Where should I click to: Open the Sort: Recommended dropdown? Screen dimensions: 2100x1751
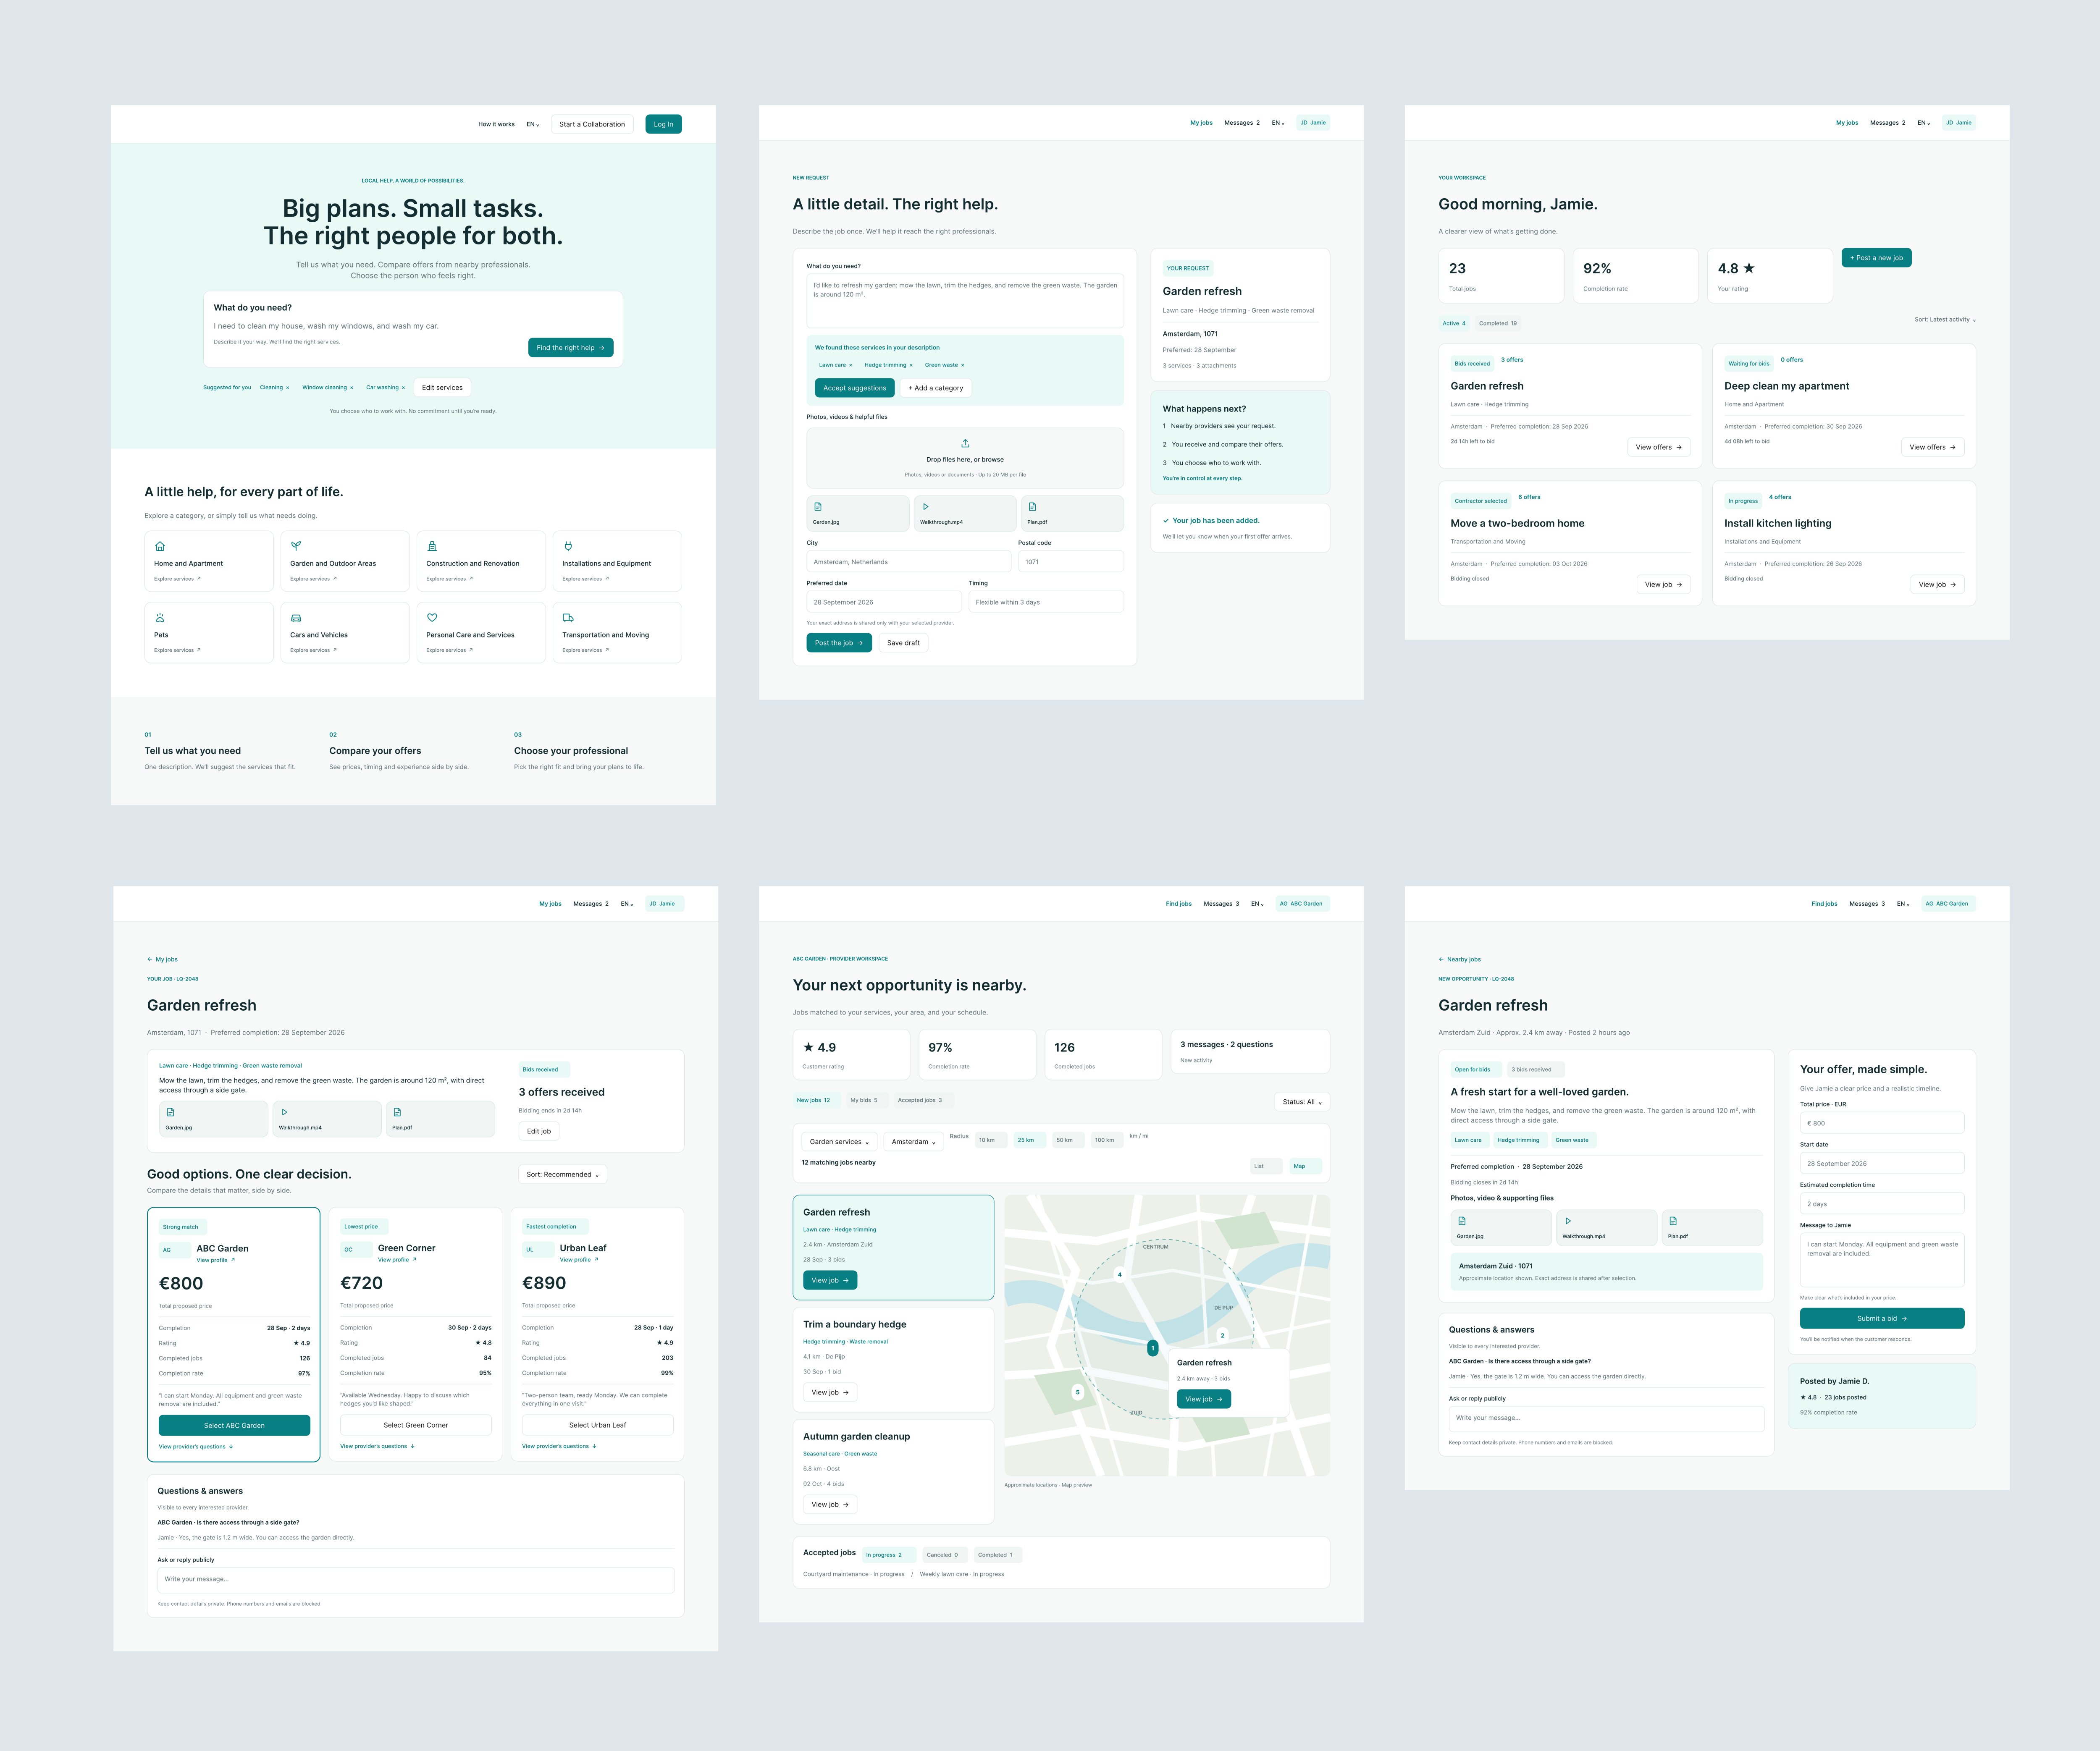click(x=563, y=1175)
